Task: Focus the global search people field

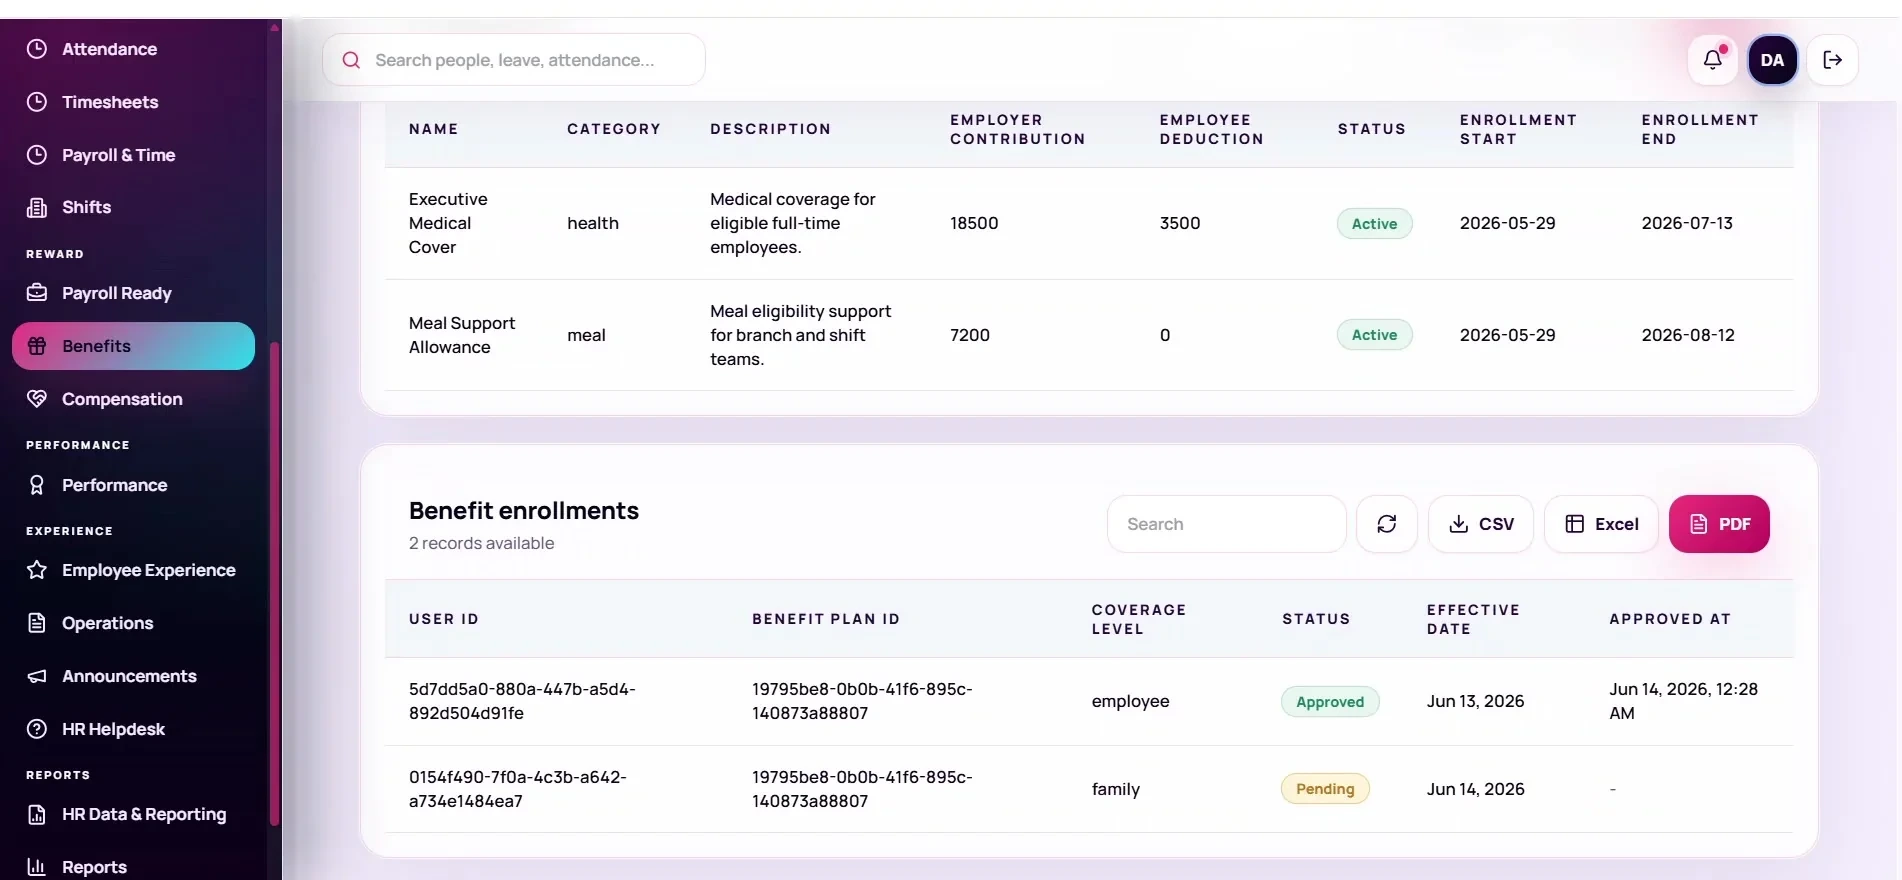Action: [x=514, y=60]
